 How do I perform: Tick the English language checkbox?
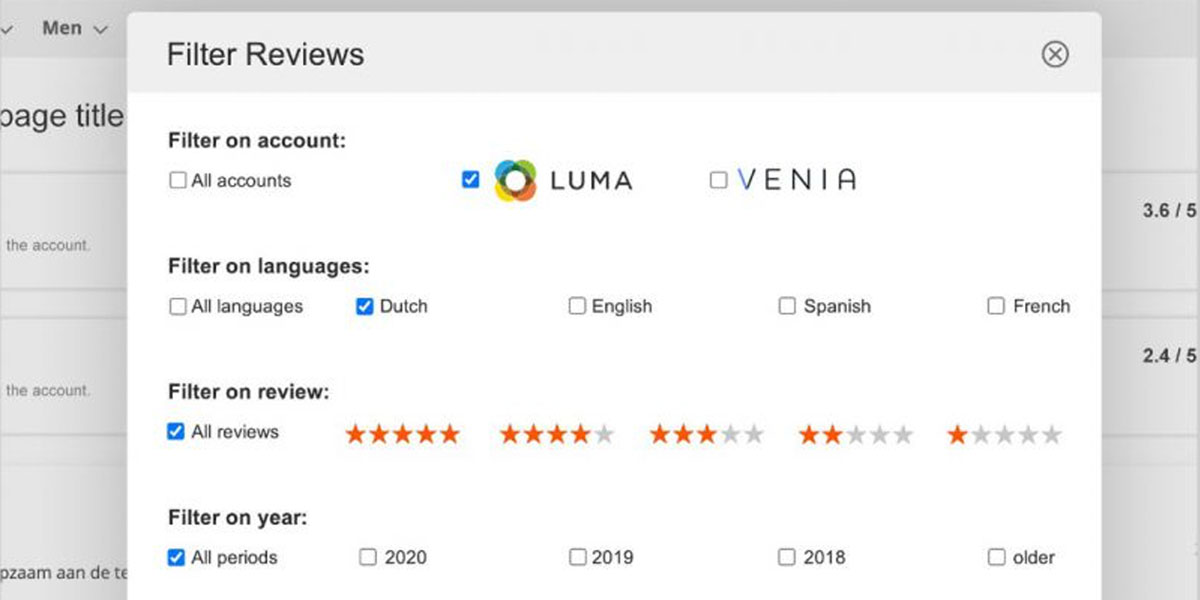577,306
